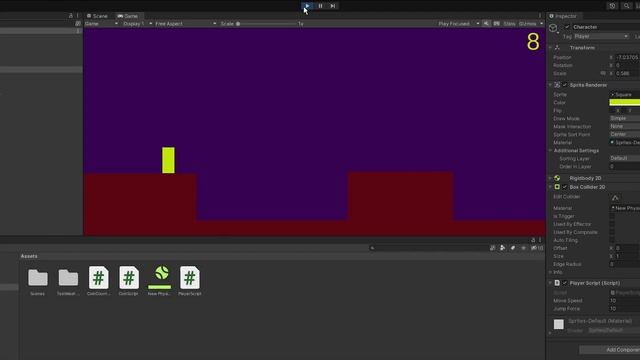Click the Sprite Renderer component icon
Image resolution: width=640 pixels, height=360 pixels.
557,85
